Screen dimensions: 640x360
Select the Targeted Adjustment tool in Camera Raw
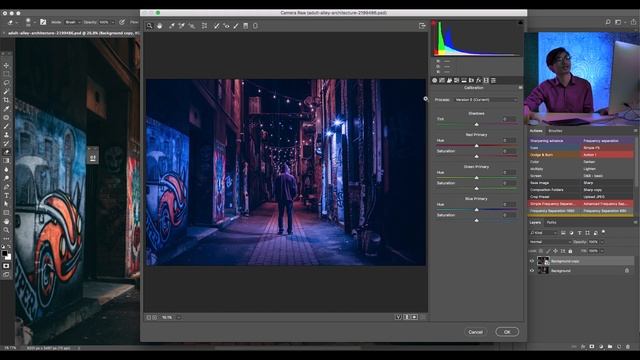pos(192,26)
